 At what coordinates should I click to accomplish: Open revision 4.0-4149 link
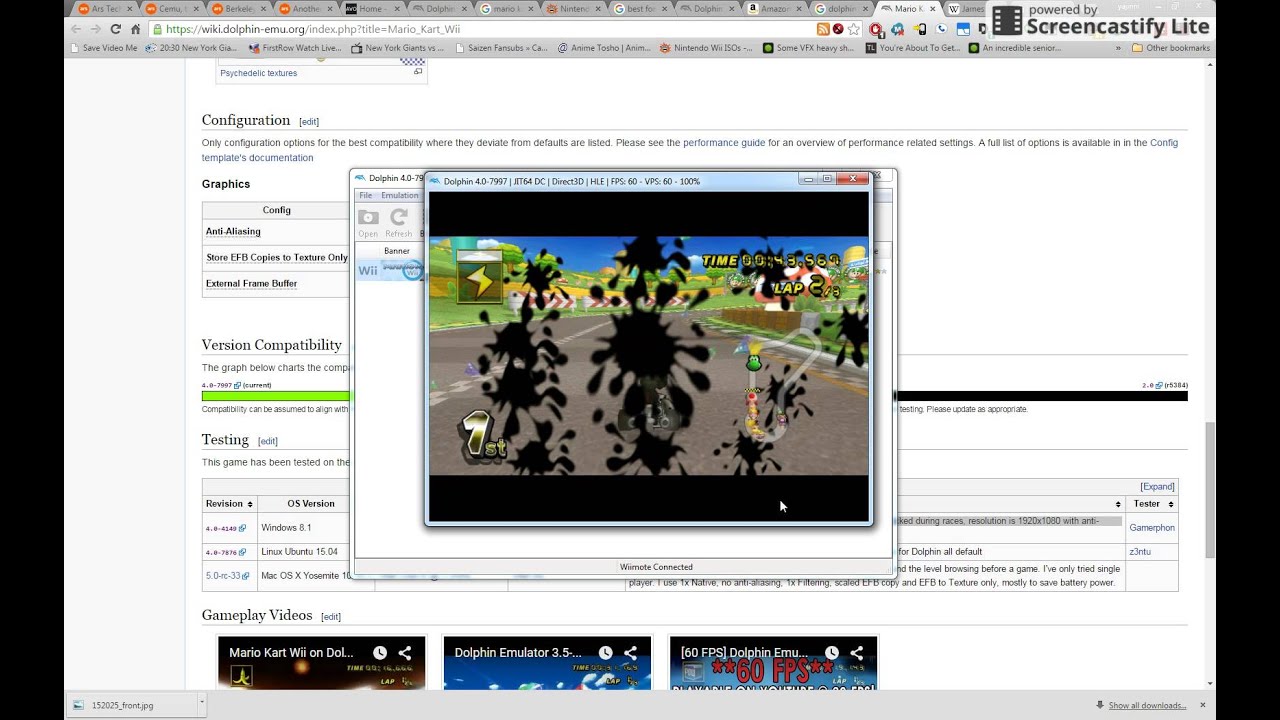pos(225,528)
